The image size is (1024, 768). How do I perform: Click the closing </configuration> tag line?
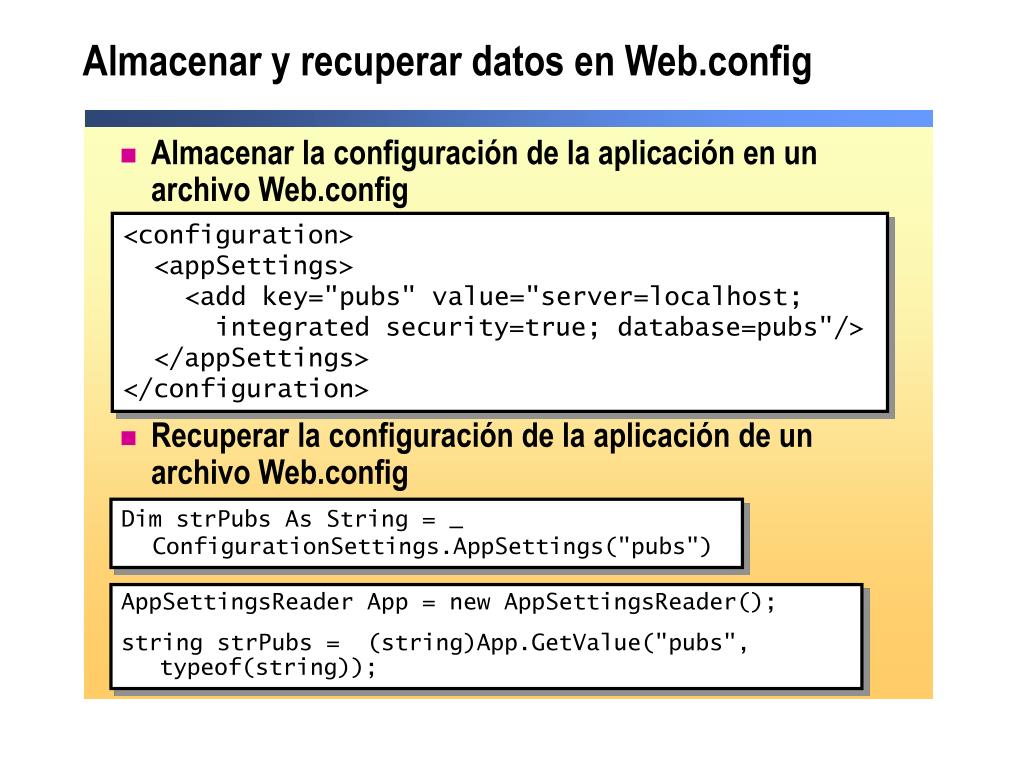pos(246,389)
